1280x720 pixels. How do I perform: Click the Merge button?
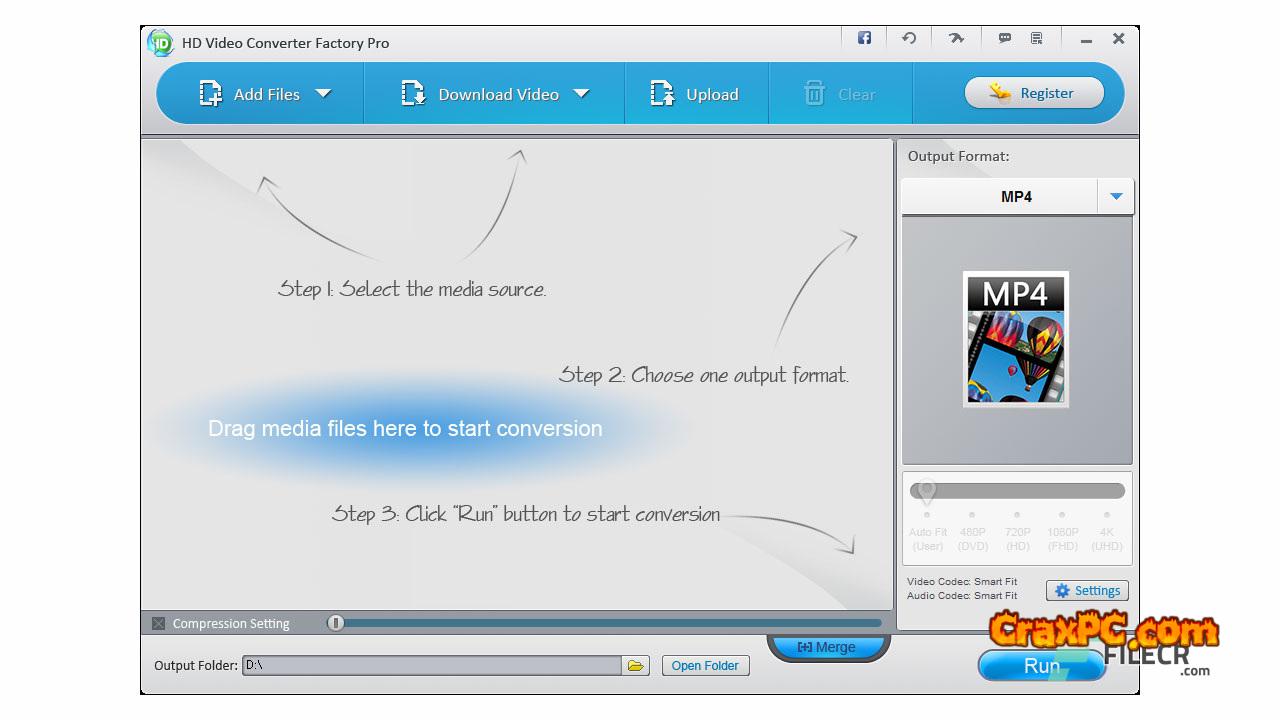826,647
